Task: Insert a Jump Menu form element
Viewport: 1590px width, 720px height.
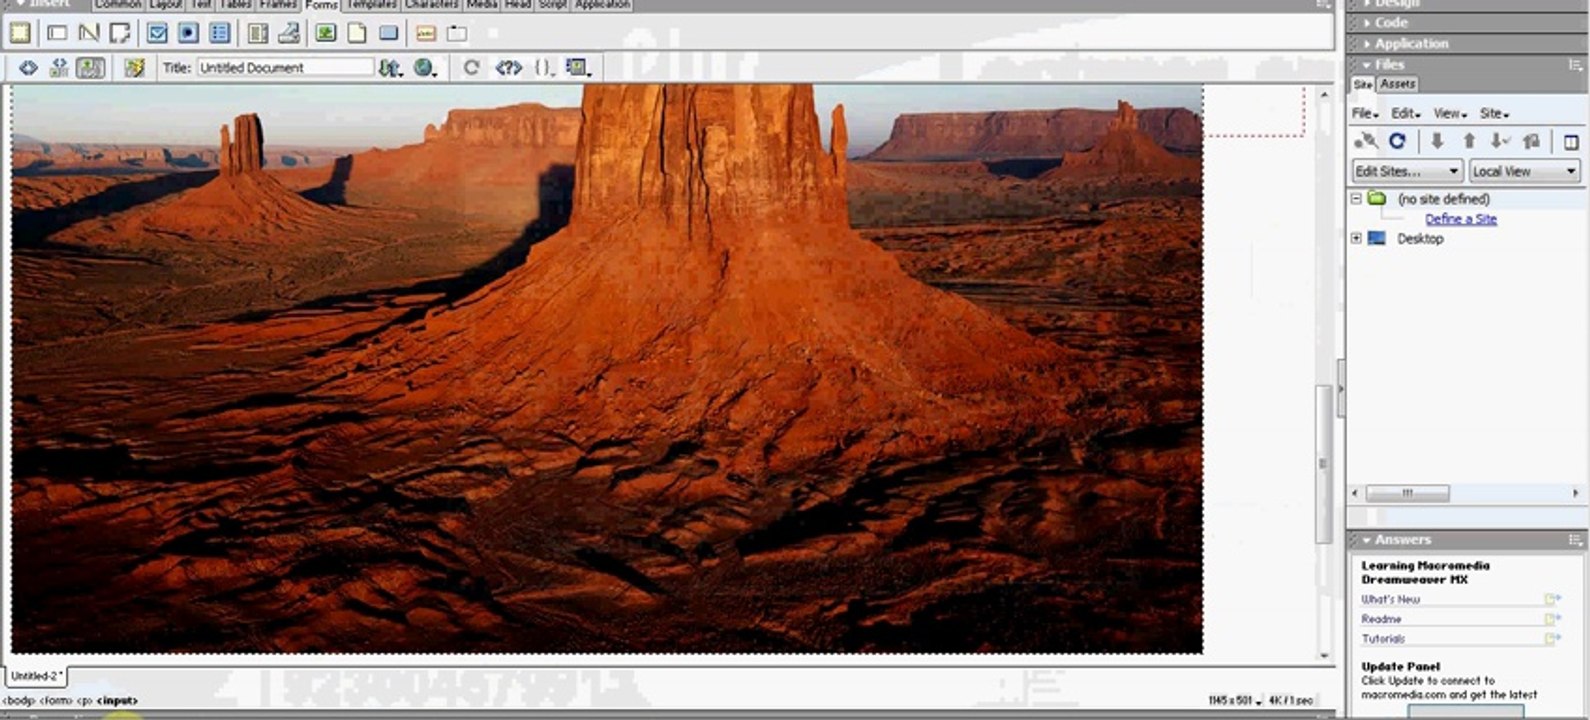Action: pyautogui.click(x=288, y=33)
